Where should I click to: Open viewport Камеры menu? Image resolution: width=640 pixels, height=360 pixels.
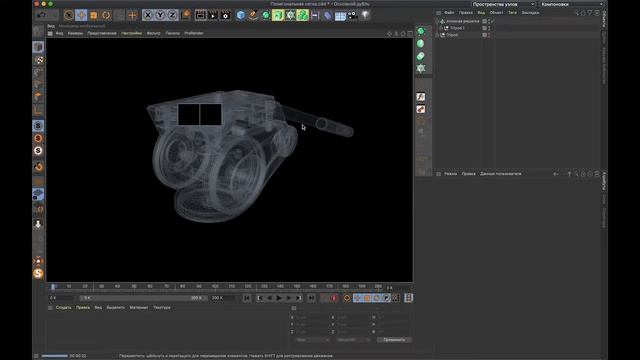coord(75,33)
